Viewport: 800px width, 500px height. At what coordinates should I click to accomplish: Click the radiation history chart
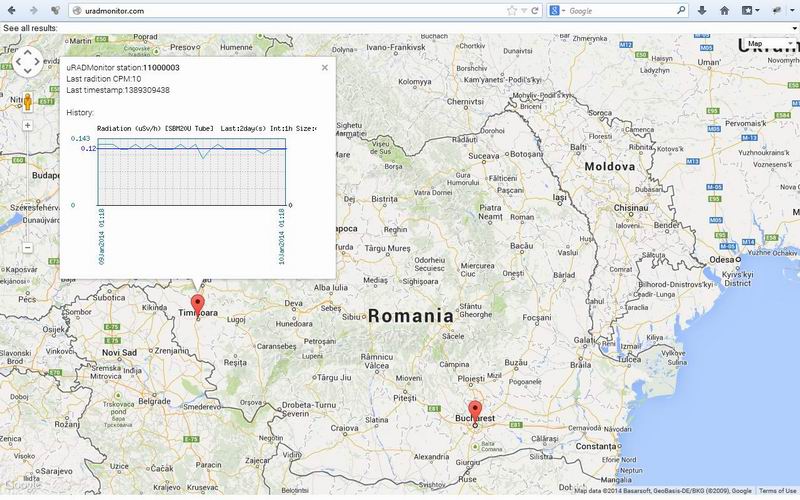point(191,172)
